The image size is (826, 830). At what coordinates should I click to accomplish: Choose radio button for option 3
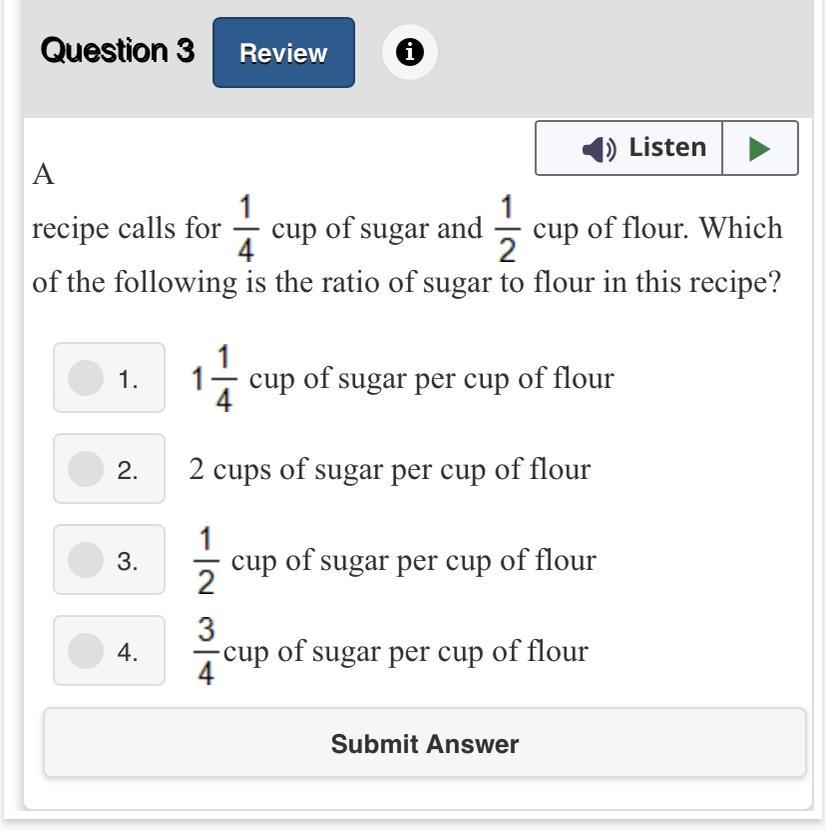point(86,560)
